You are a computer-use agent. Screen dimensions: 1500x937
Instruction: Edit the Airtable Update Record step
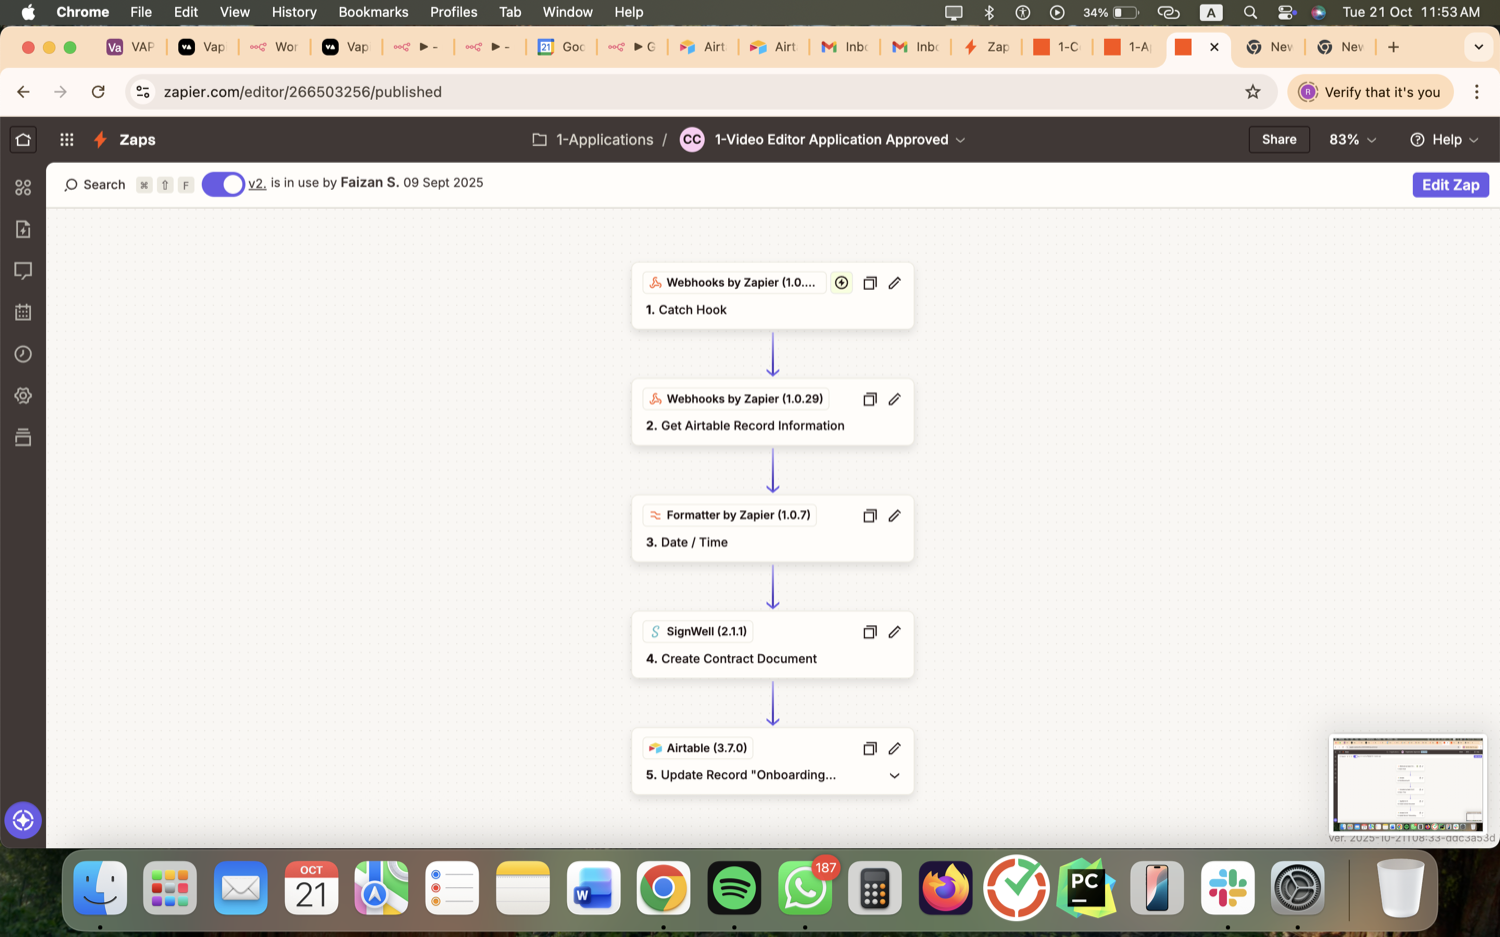(x=895, y=748)
